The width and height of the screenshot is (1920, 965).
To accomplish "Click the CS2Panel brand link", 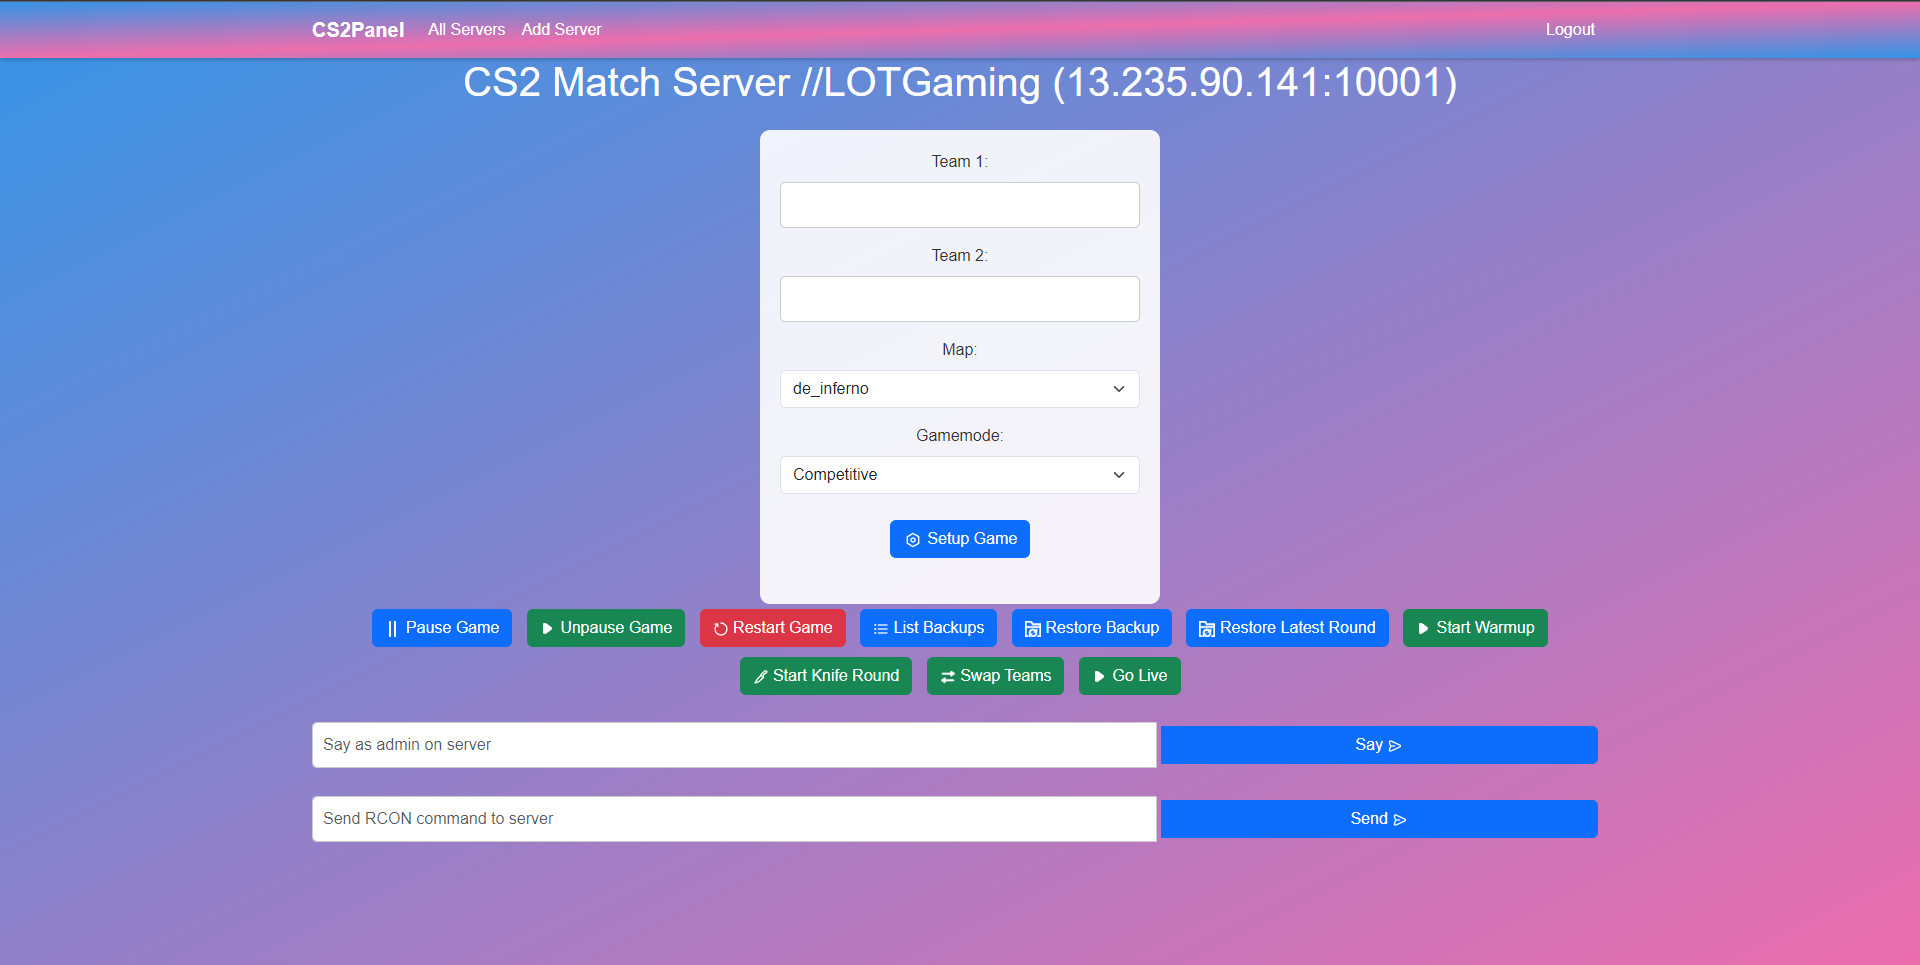I will point(358,30).
